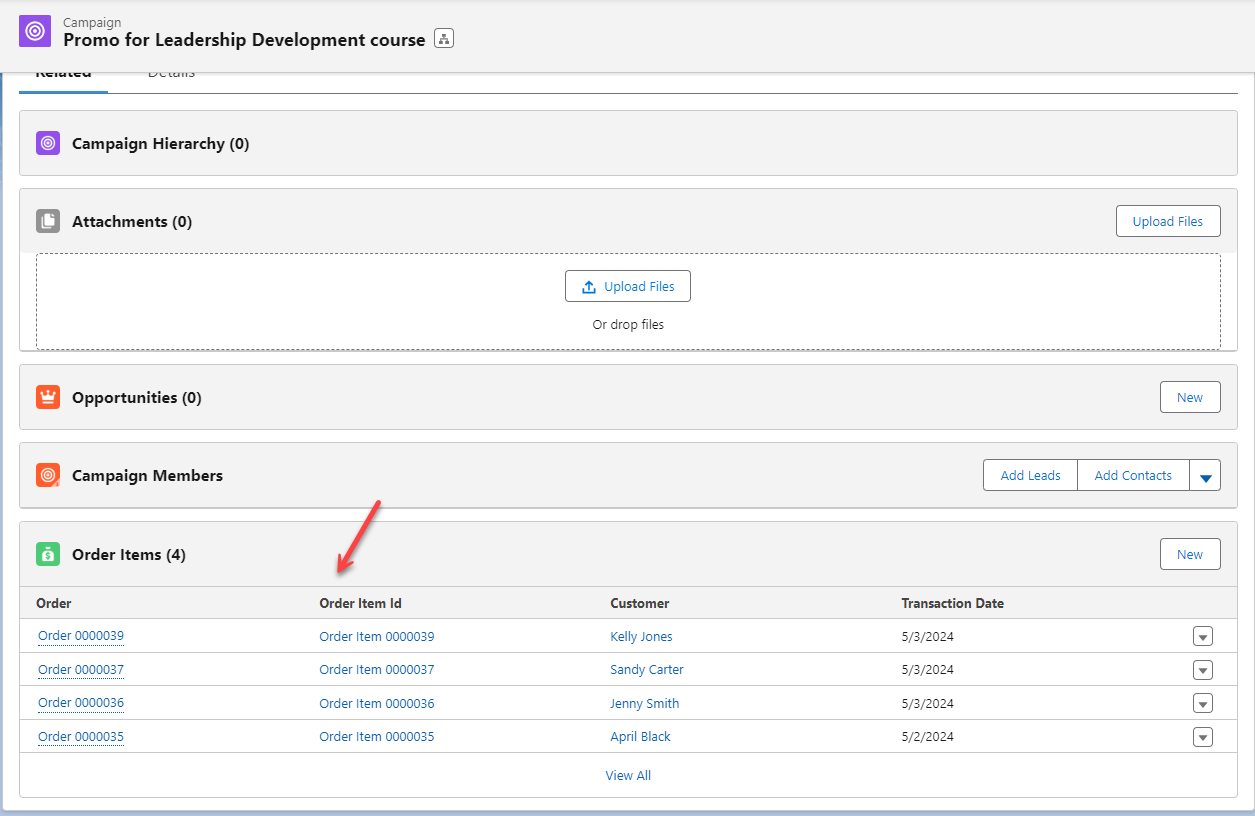Click Add Leads button
Image resolution: width=1255 pixels, height=816 pixels.
click(x=1030, y=476)
